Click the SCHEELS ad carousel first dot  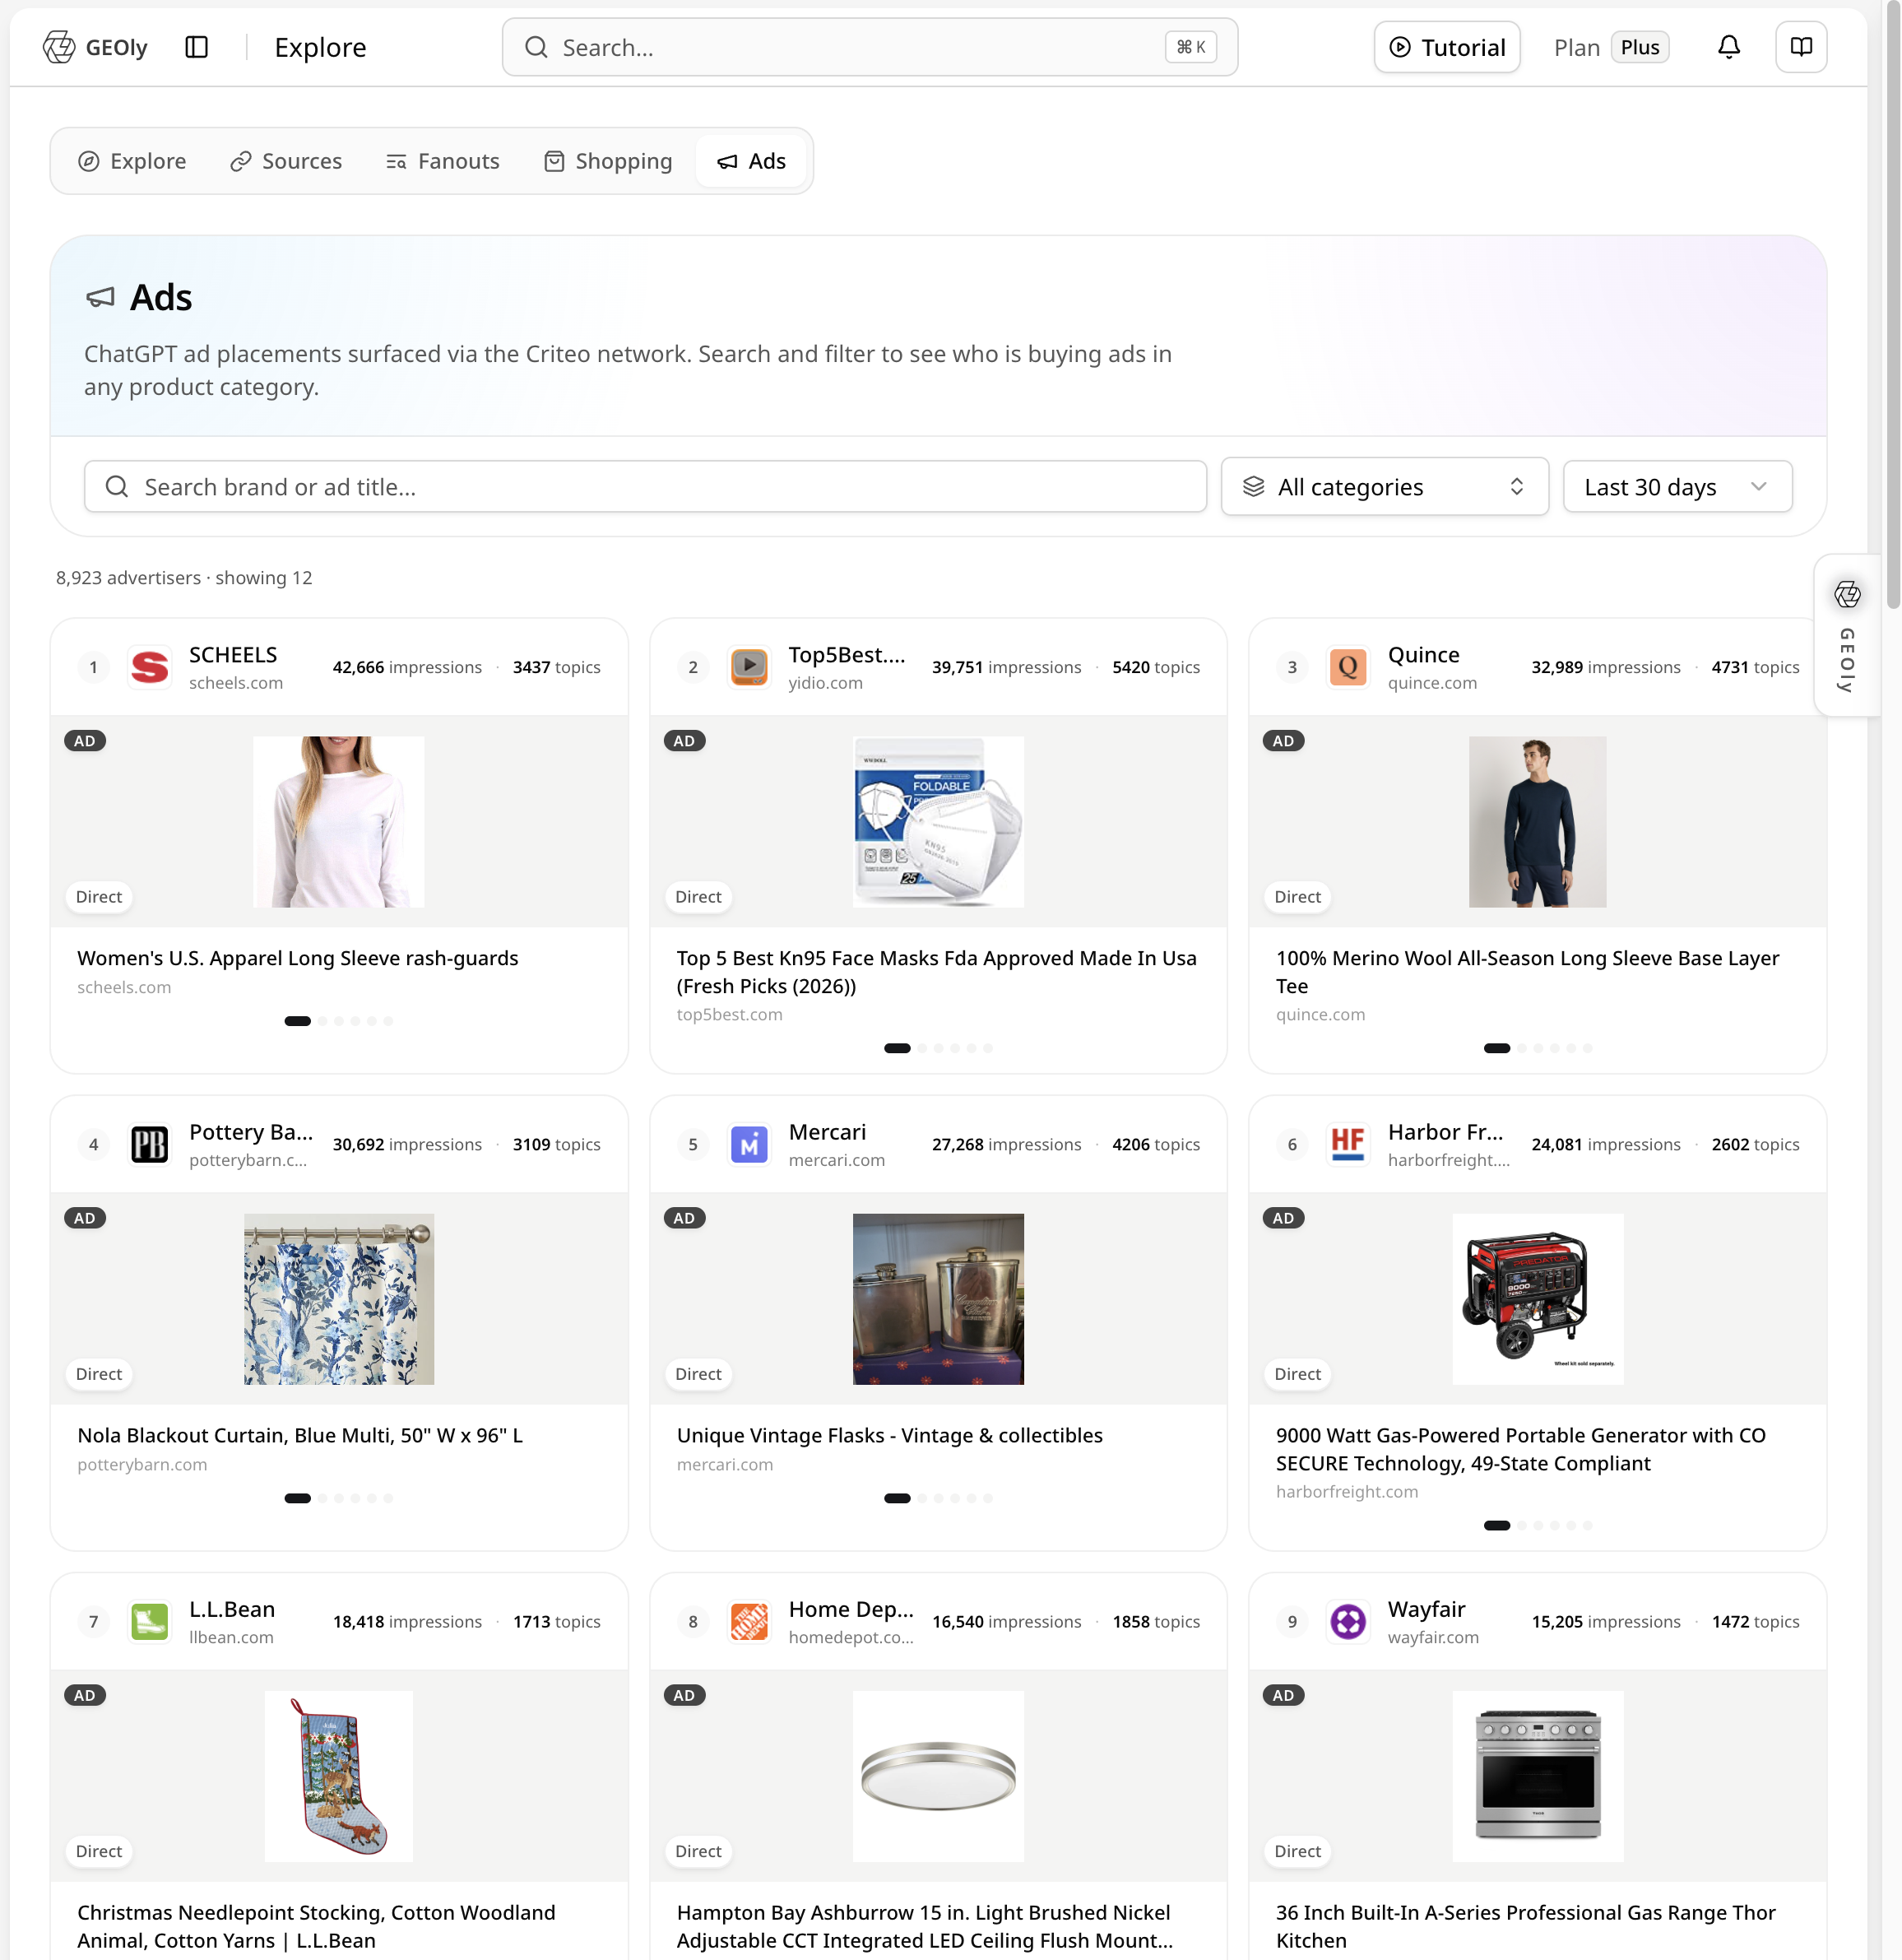pyautogui.click(x=297, y=1021)
